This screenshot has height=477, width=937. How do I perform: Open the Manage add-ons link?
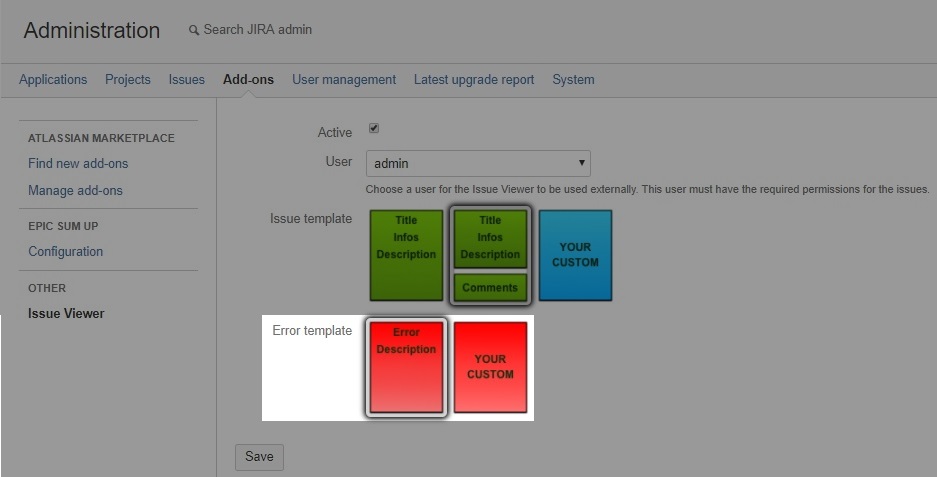coord(75,191)
